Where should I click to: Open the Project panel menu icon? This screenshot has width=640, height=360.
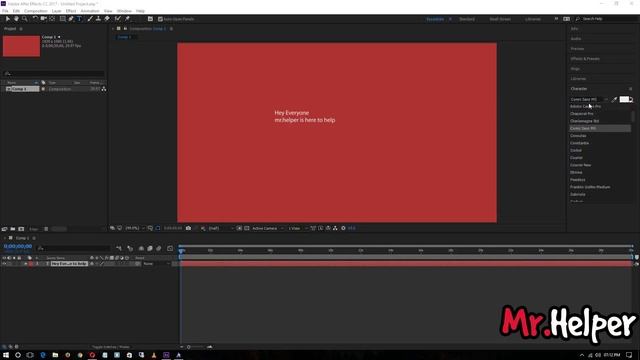(x=21, y=29)
